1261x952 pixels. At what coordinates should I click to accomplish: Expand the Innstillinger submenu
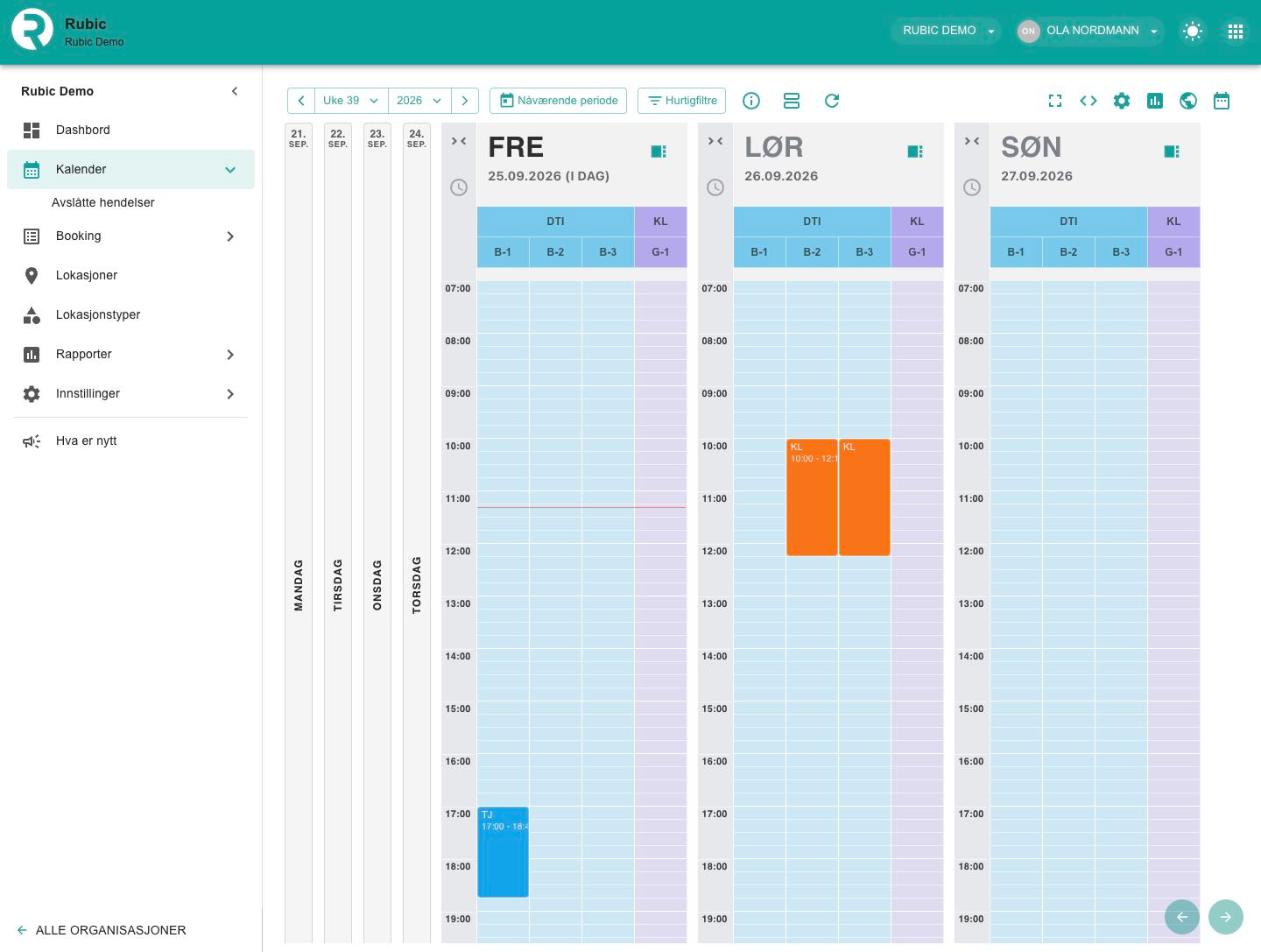[x=230, y=394]
